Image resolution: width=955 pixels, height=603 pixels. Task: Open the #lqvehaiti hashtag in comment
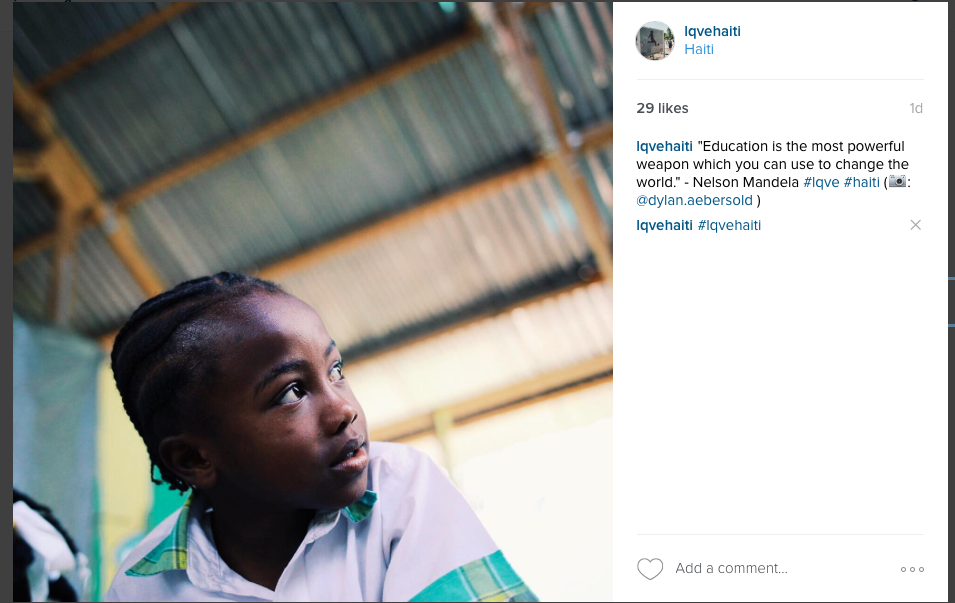click(x=729, y=225)
